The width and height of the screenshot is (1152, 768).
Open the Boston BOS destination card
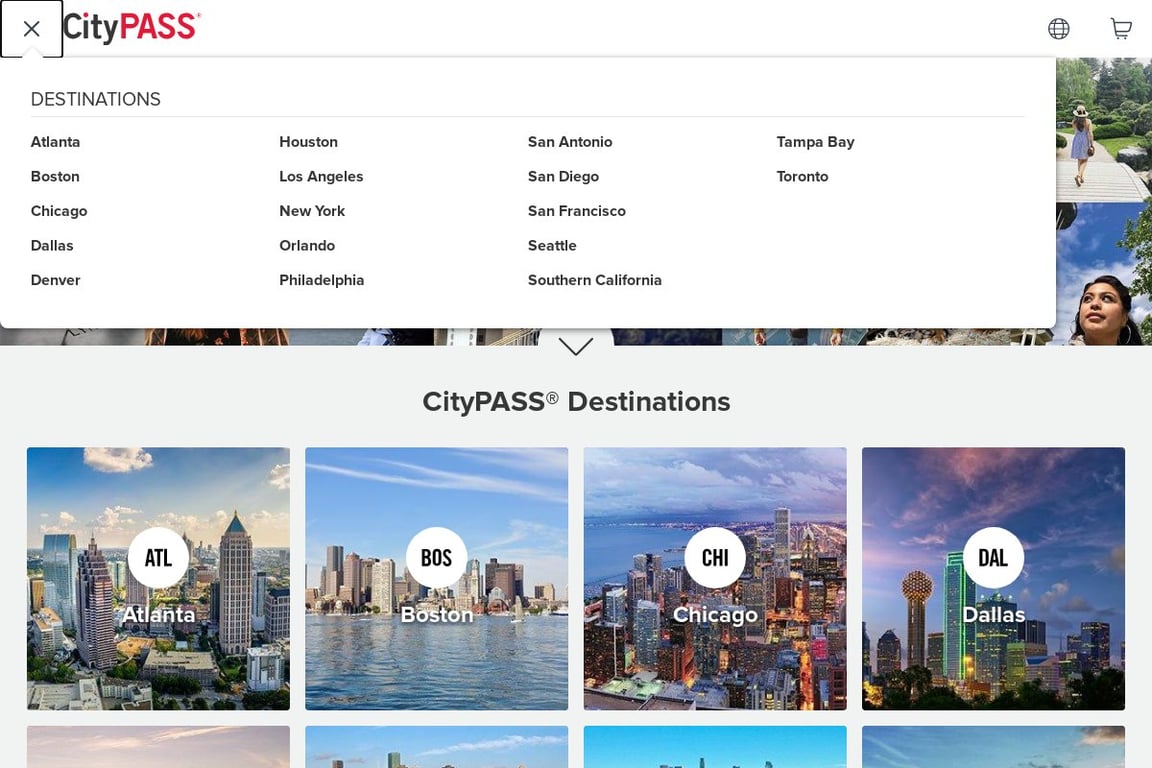[x=436, y=578]
